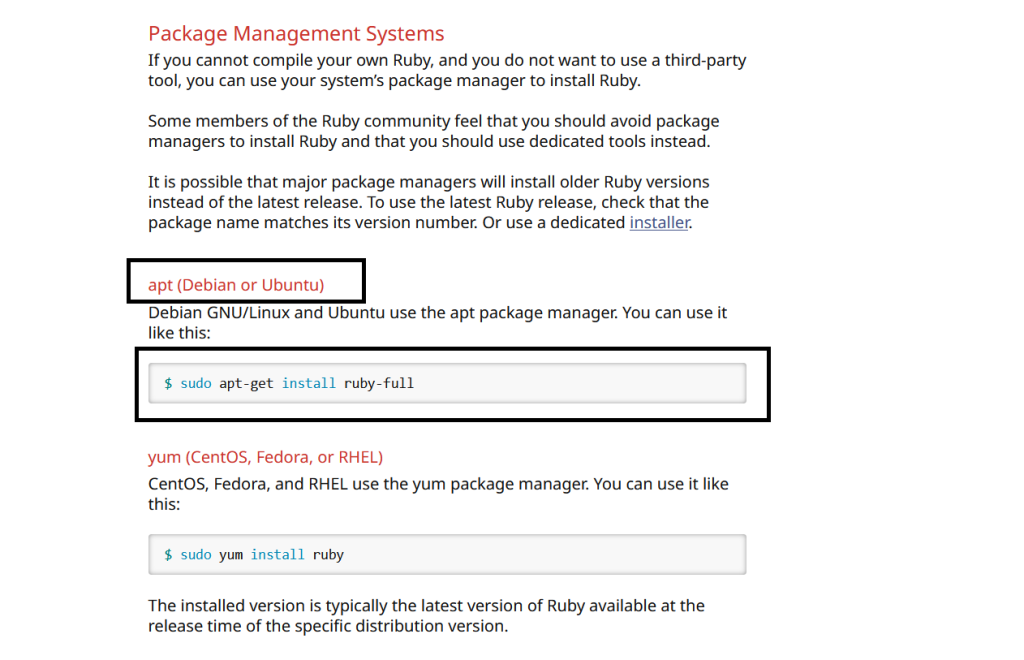
Task: Click "ruby-full" in the apt-get command
Action: click(379, 383)
